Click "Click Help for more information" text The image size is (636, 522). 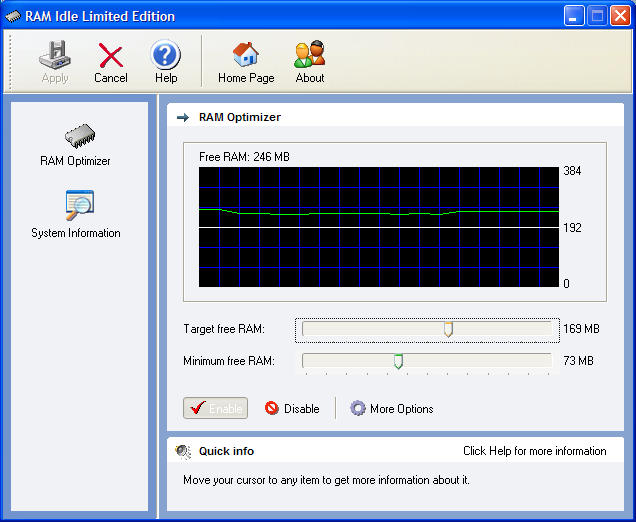[535, 451]
